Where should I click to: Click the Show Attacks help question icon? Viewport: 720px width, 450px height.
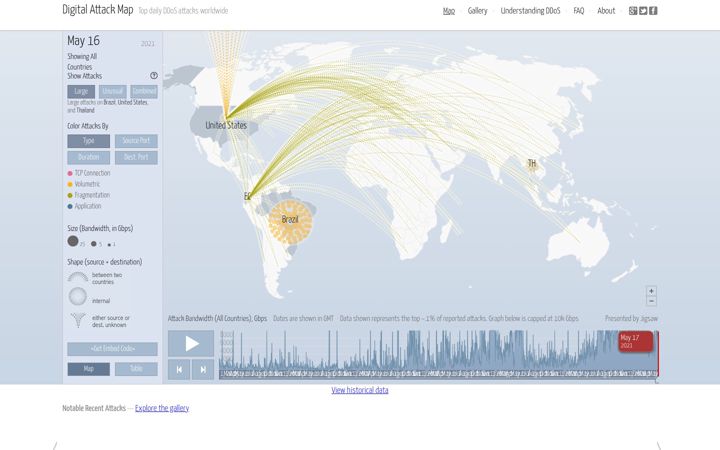click(154, 76)
